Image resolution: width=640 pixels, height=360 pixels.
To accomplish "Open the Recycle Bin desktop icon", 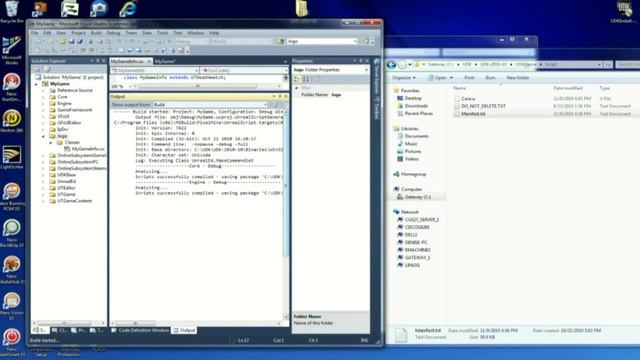I will [x=11, y=11].
